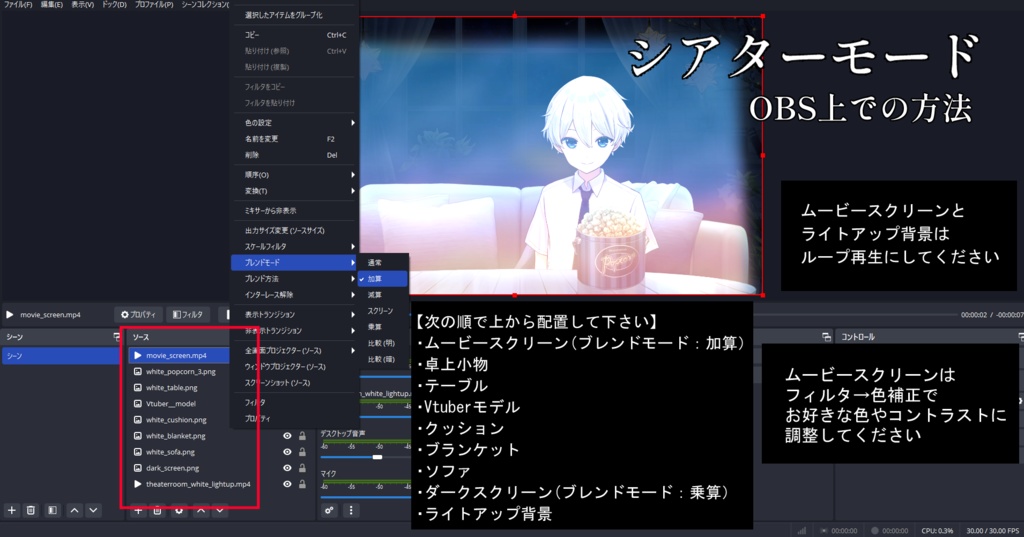This screenshot has height=537, width=1024.
Task: Pop out the シーン dock panel icon
Action: (x=116, y=337)
